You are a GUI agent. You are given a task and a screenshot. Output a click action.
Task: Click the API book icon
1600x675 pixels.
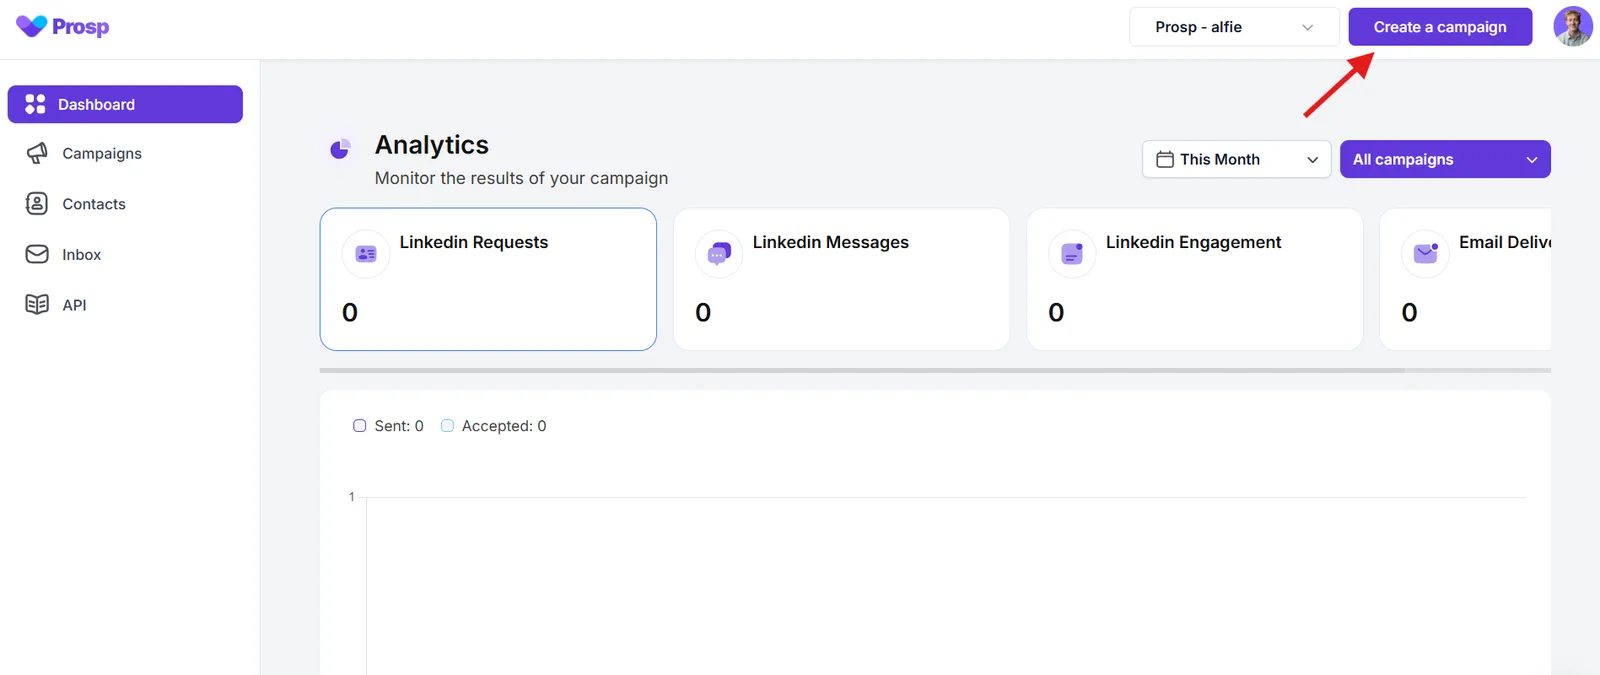(37, 305)
